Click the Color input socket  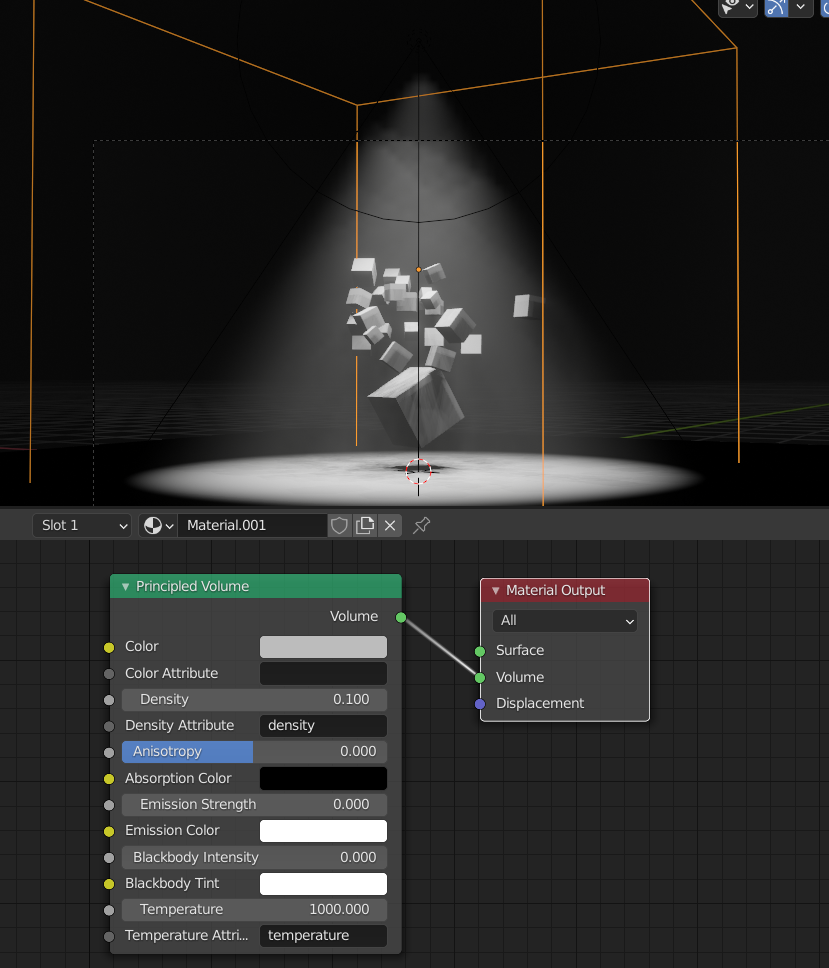(109, 648)
